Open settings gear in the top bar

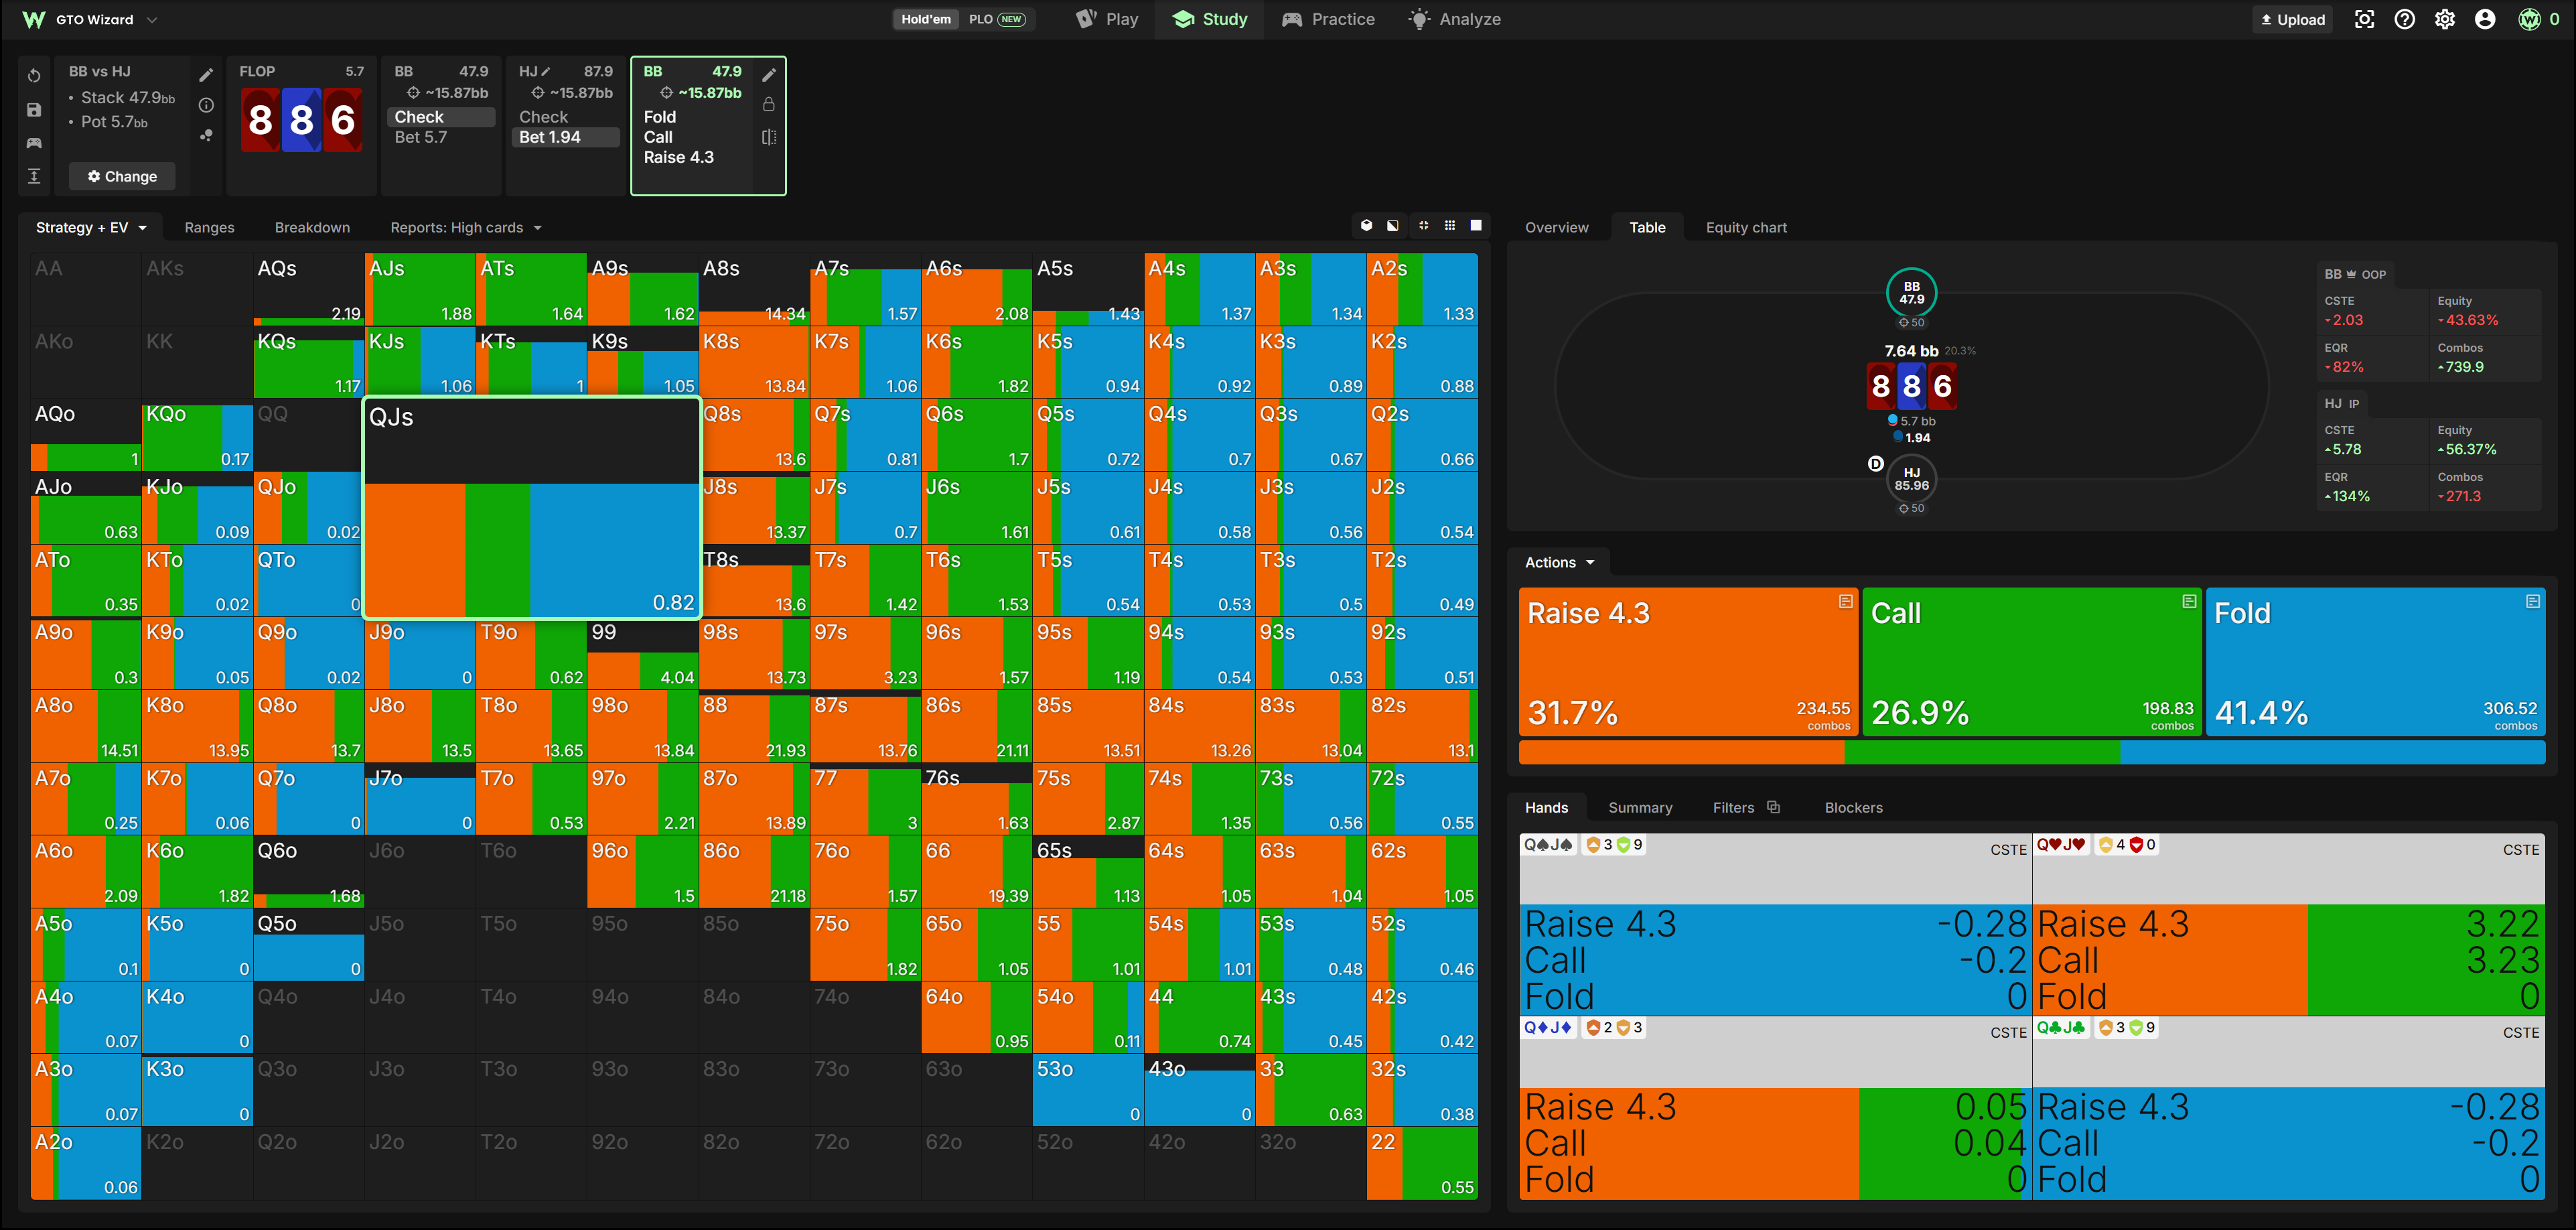click(2444, 19)
